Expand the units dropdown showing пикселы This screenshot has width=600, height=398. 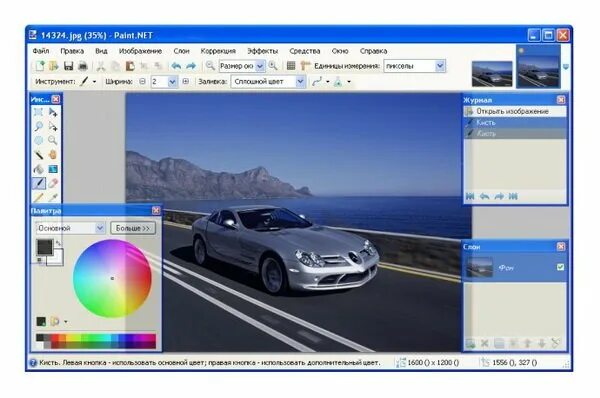point(440,66)
